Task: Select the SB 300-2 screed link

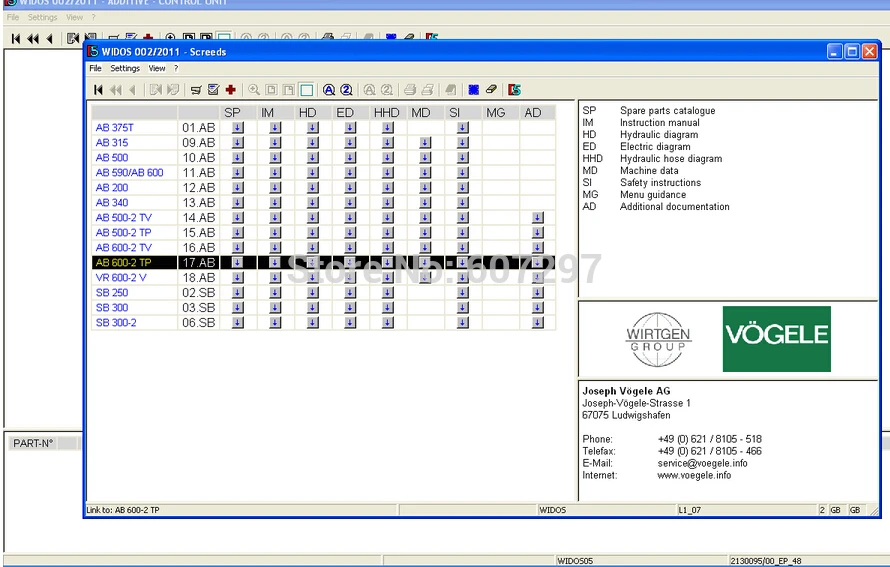Action: point(116,322)
